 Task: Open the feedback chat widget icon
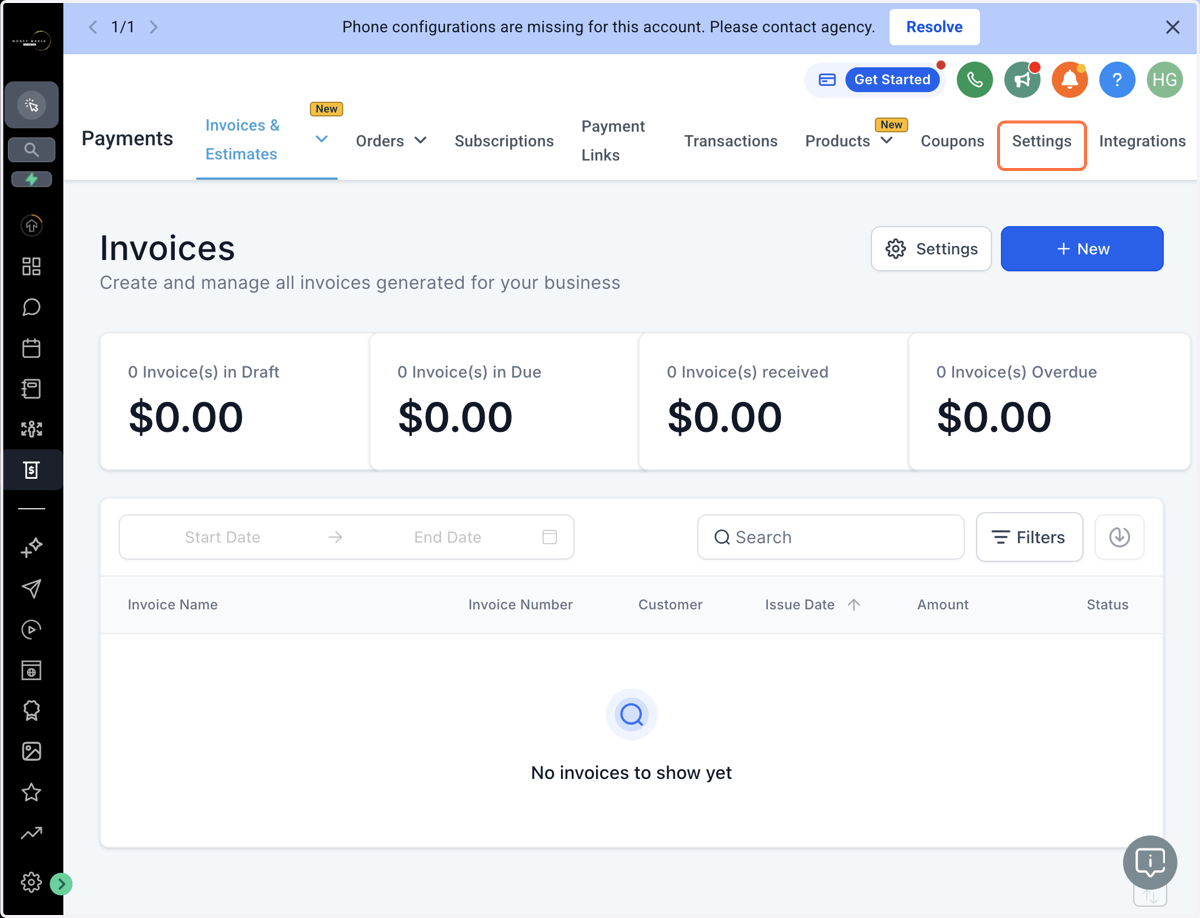pyautogui.click(x=1150, y=861)
